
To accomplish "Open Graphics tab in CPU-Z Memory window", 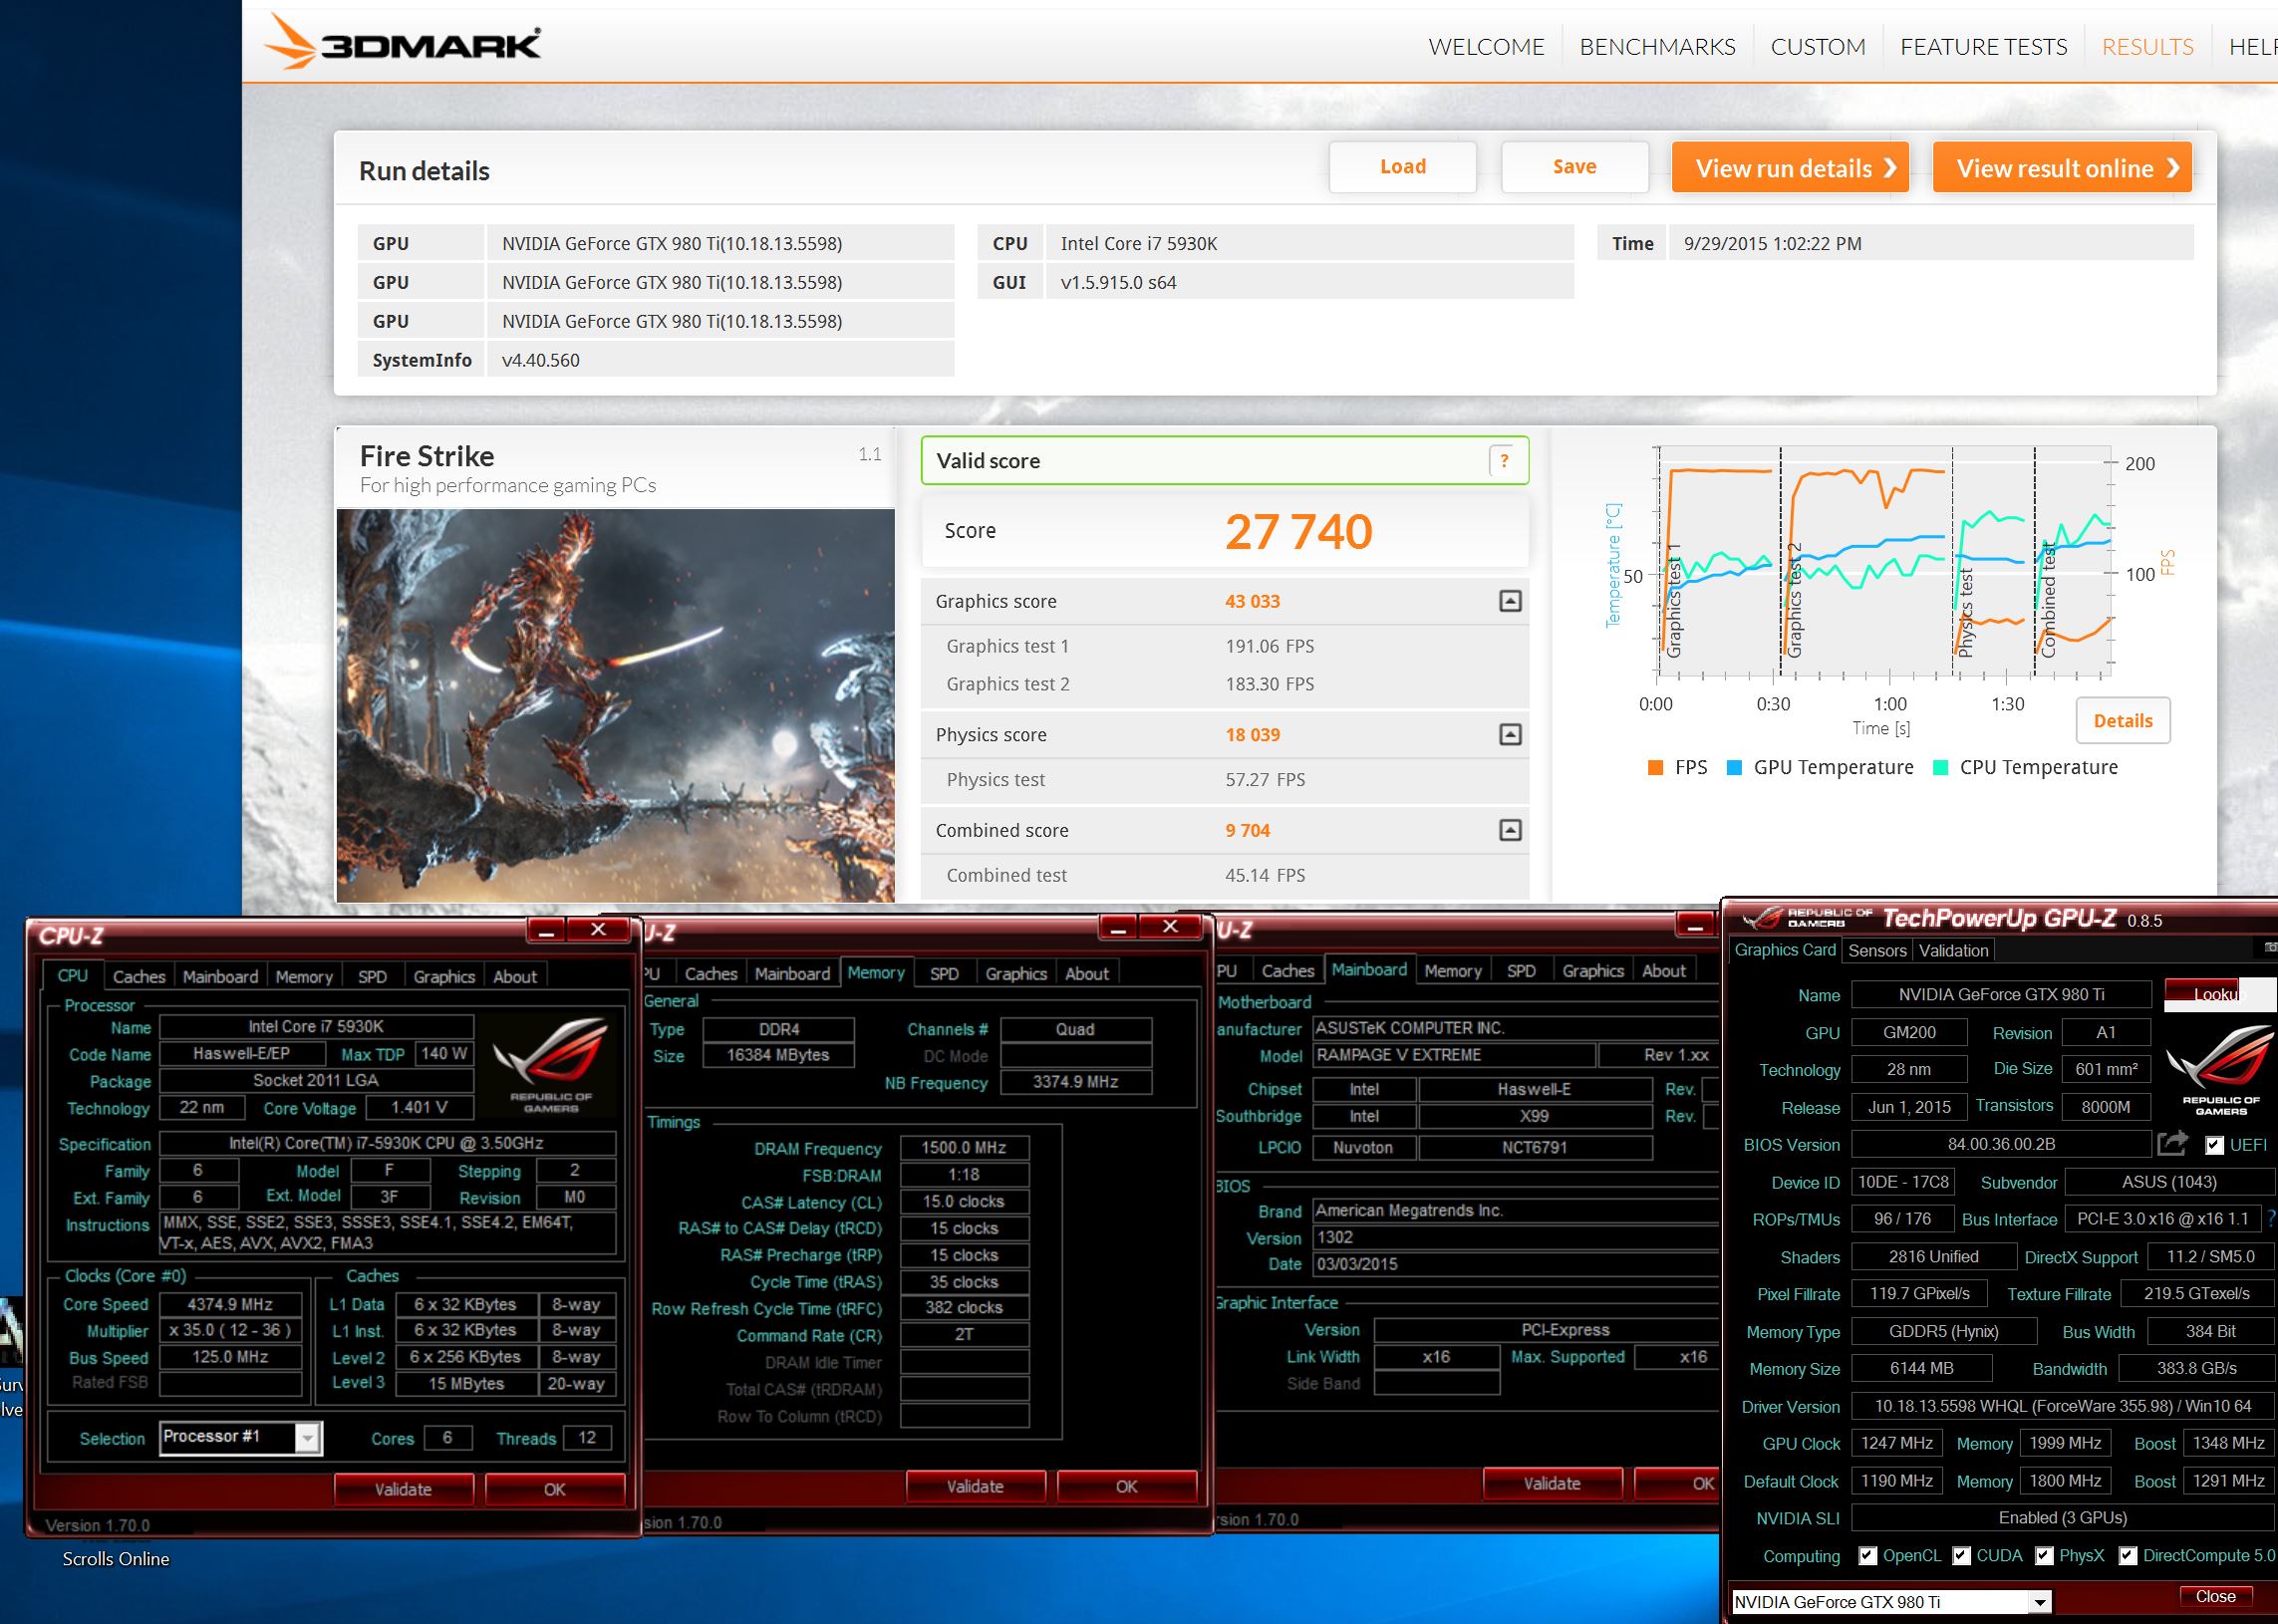I will pyautogui.click(x=1016, y=973).
